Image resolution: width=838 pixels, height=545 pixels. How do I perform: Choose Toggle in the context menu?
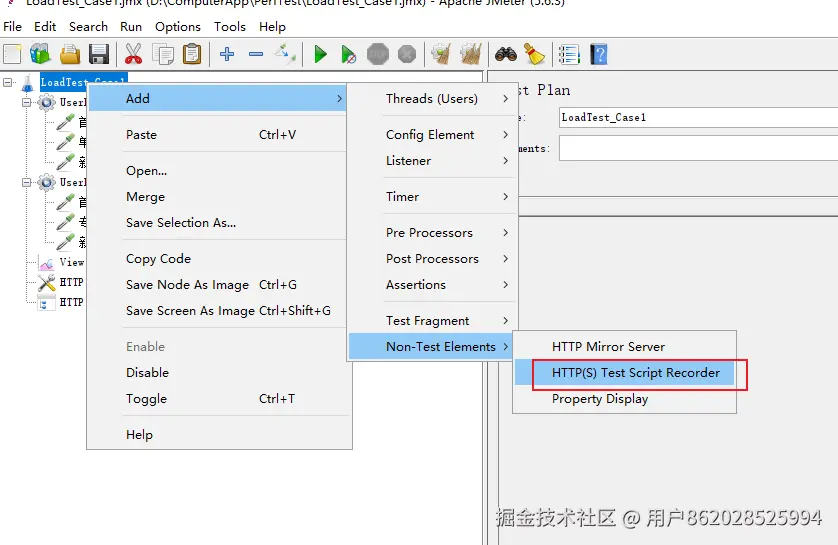pyautogui.click(x=218, y=399)
